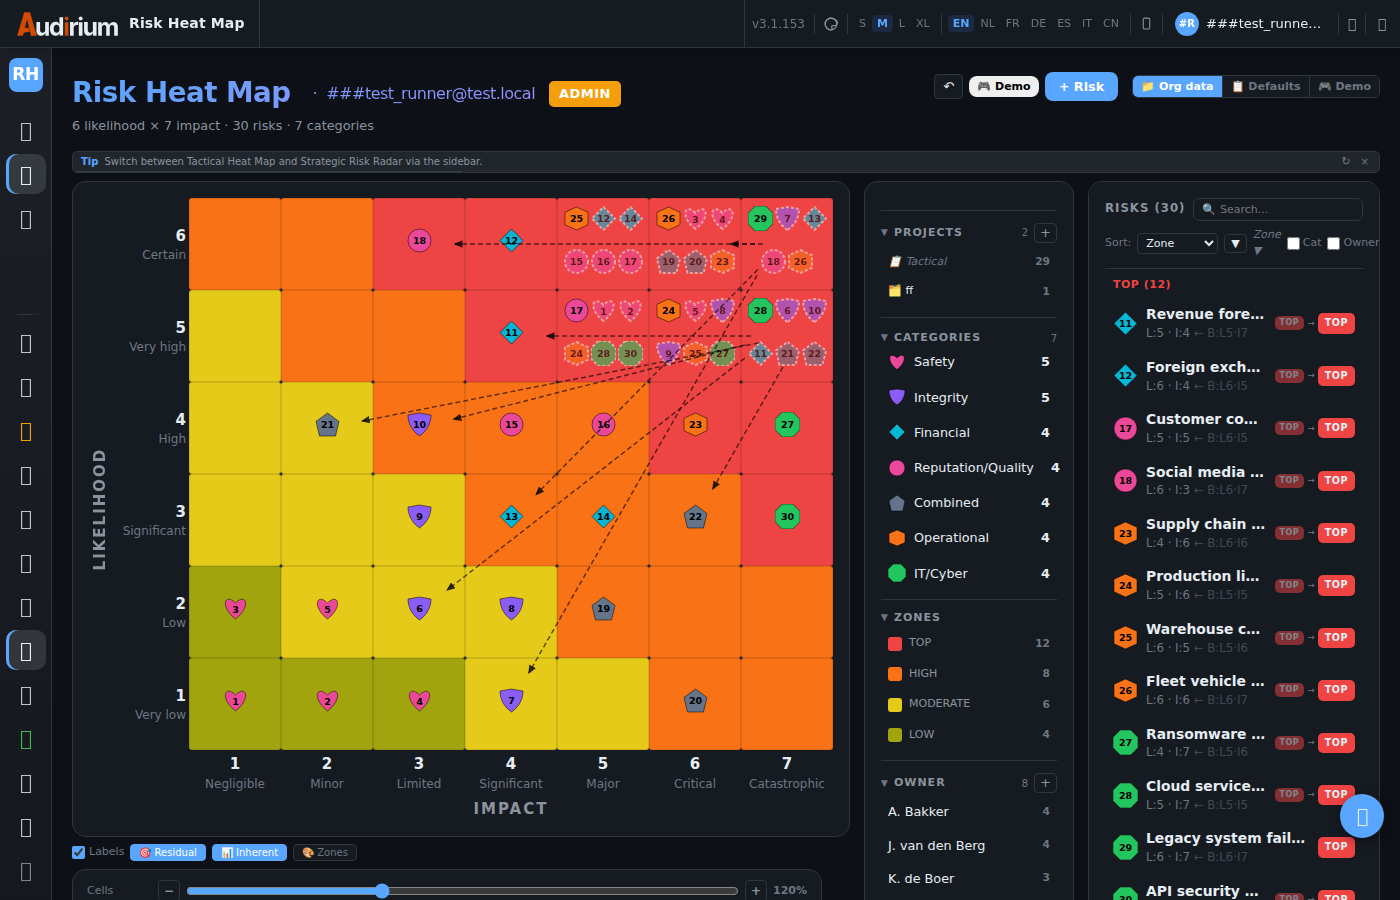Switch to the Defaults tab
The width and height of the screenshot is (1400, 900).
pos(1266,86)
